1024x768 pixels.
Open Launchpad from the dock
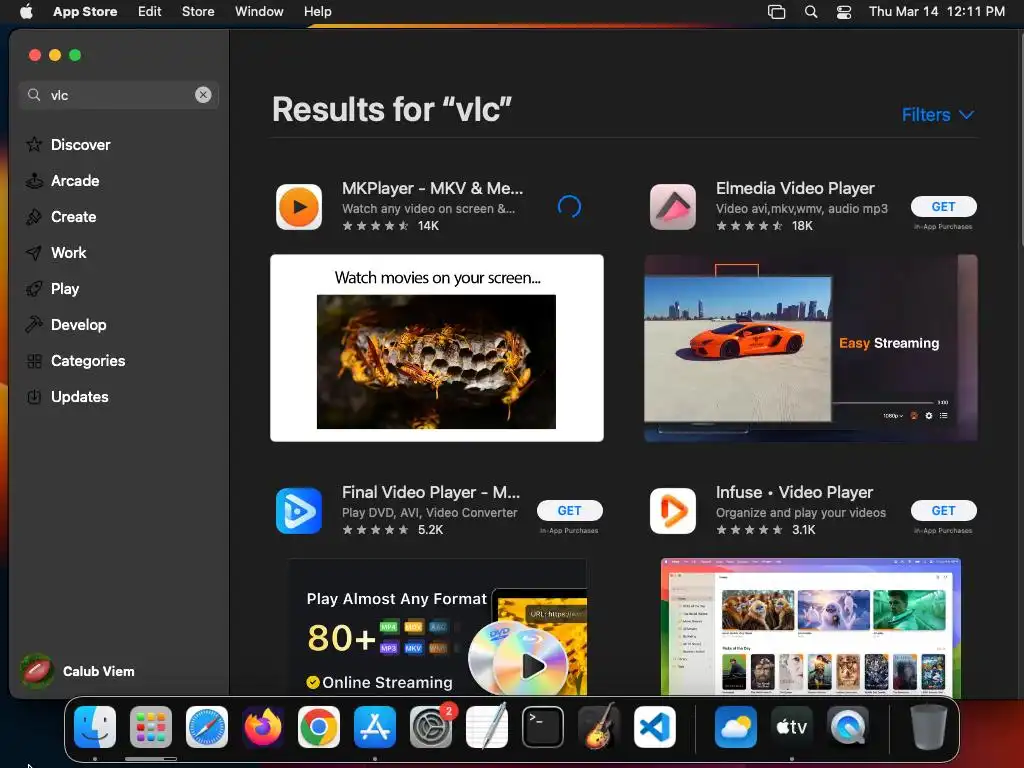pyautogui.click(x=151, y=726)
